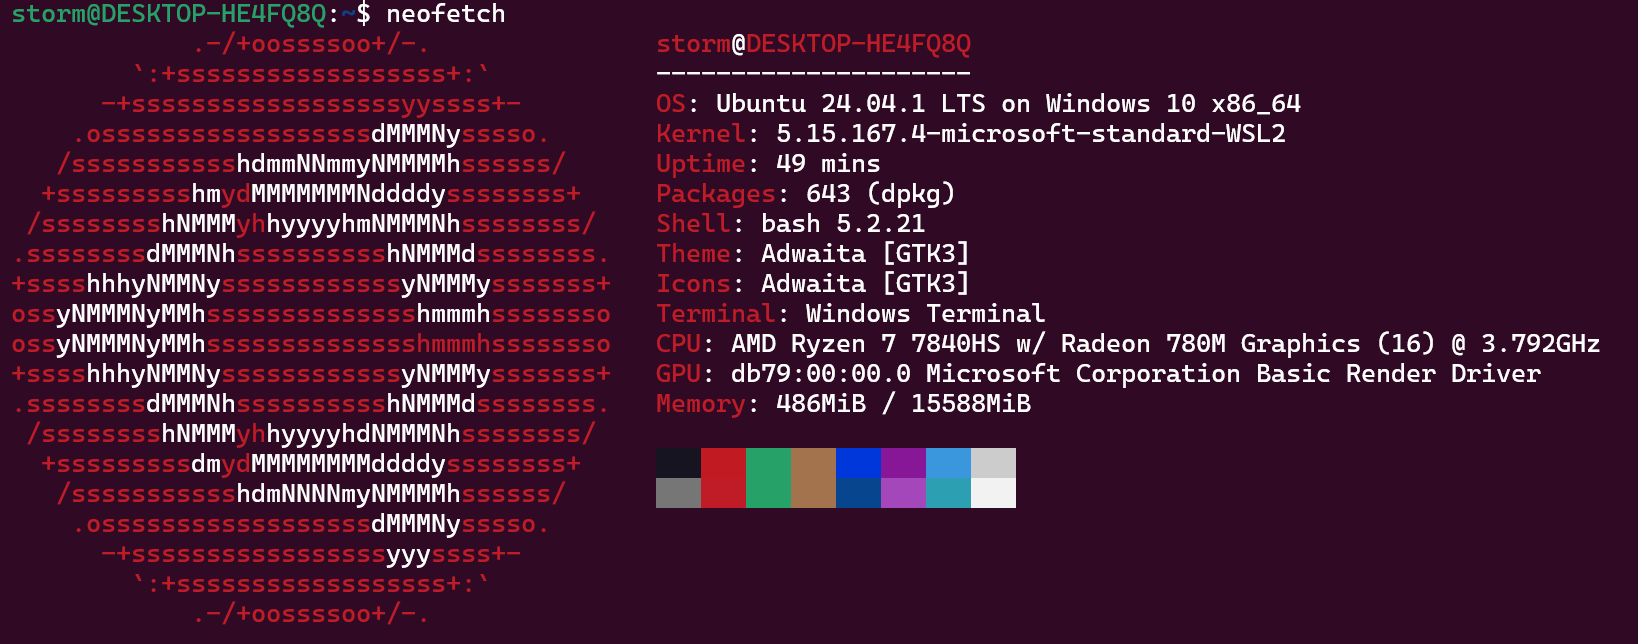1638x644 pixels.
Task: Click the teal color swatch
Action: coord(948,493)
